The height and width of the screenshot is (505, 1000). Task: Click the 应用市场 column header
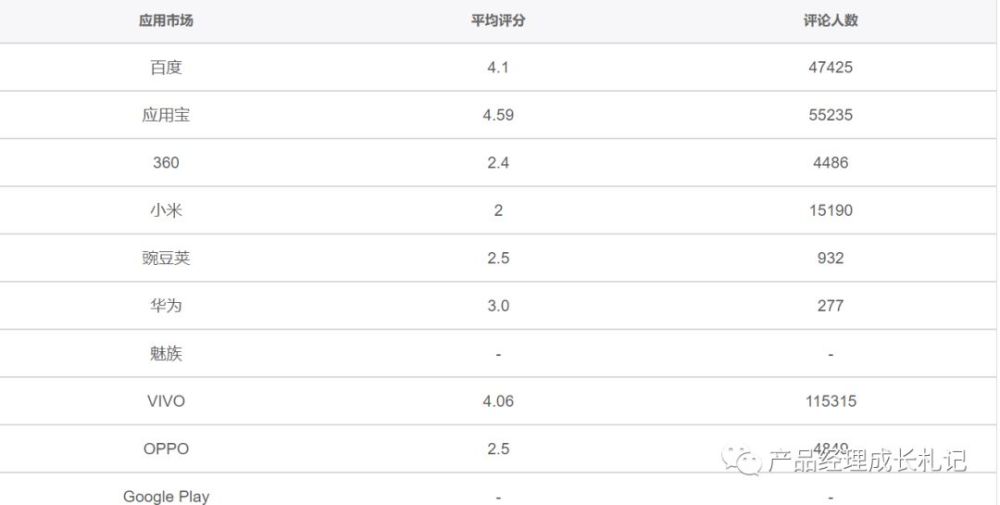coord(166,21)
